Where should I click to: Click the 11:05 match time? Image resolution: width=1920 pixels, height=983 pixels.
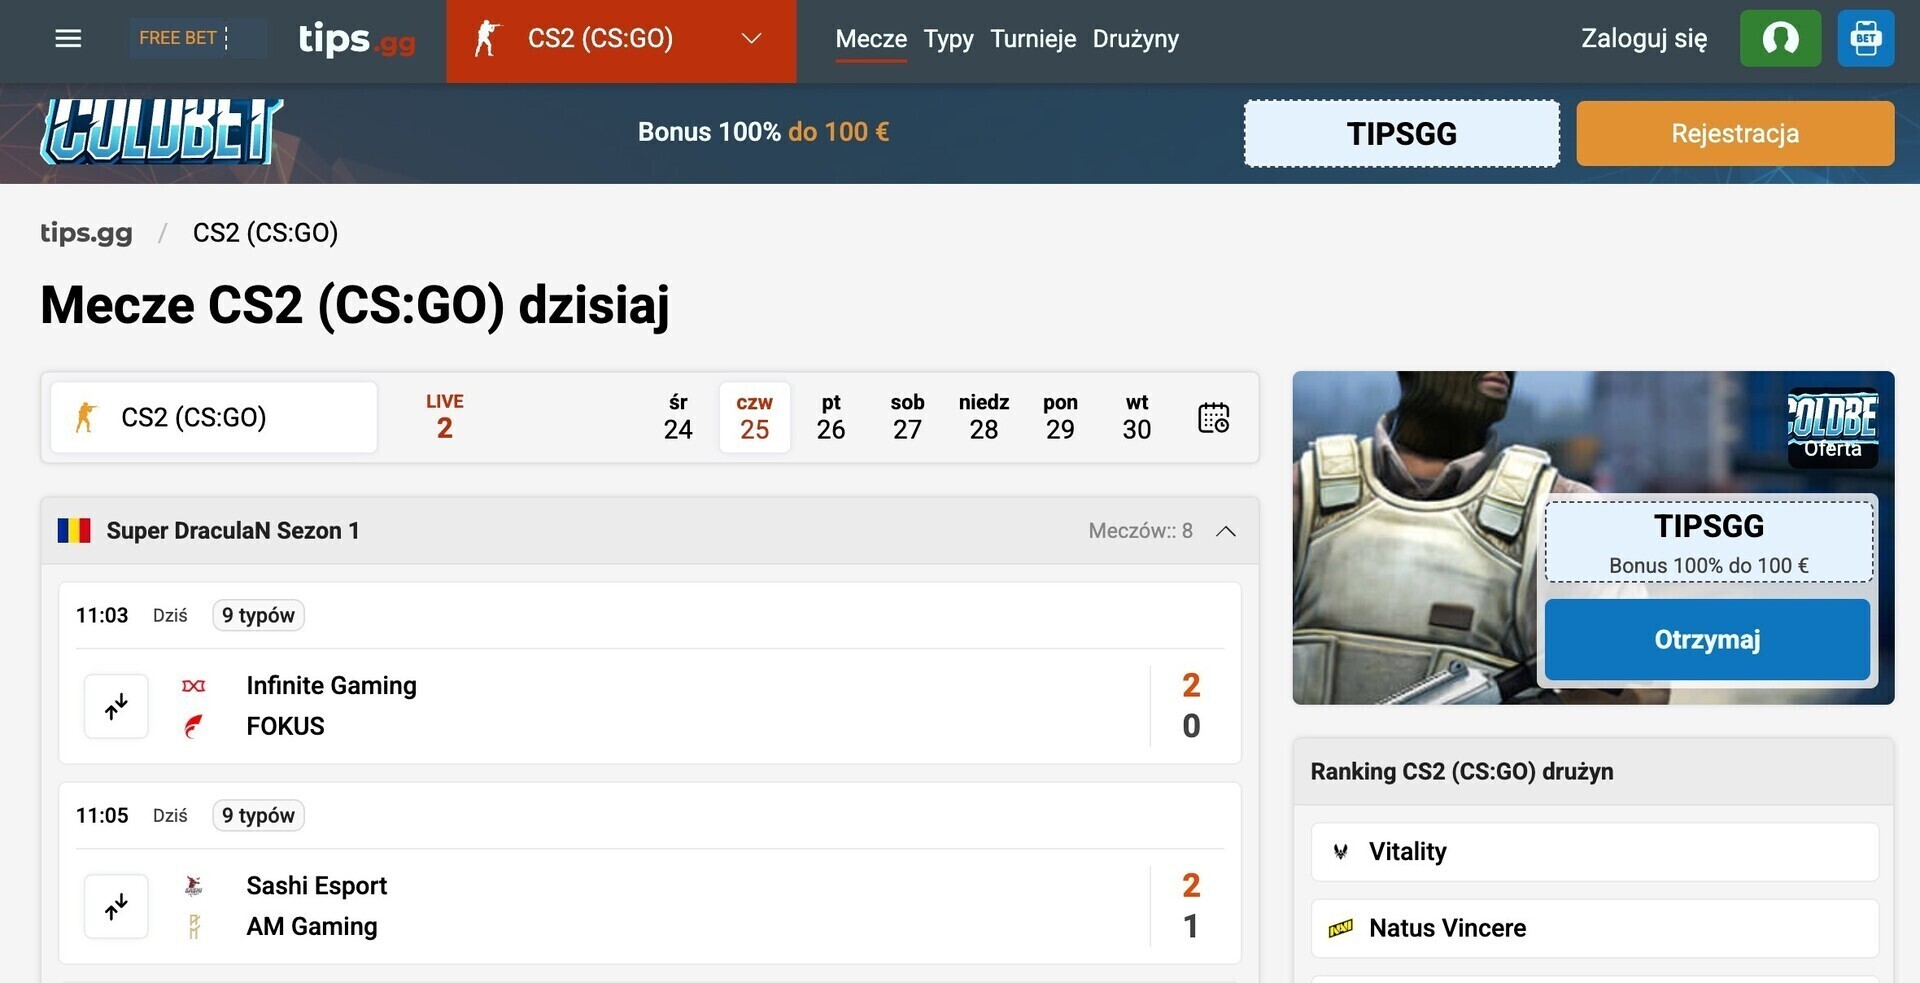(x=102, y=815)
